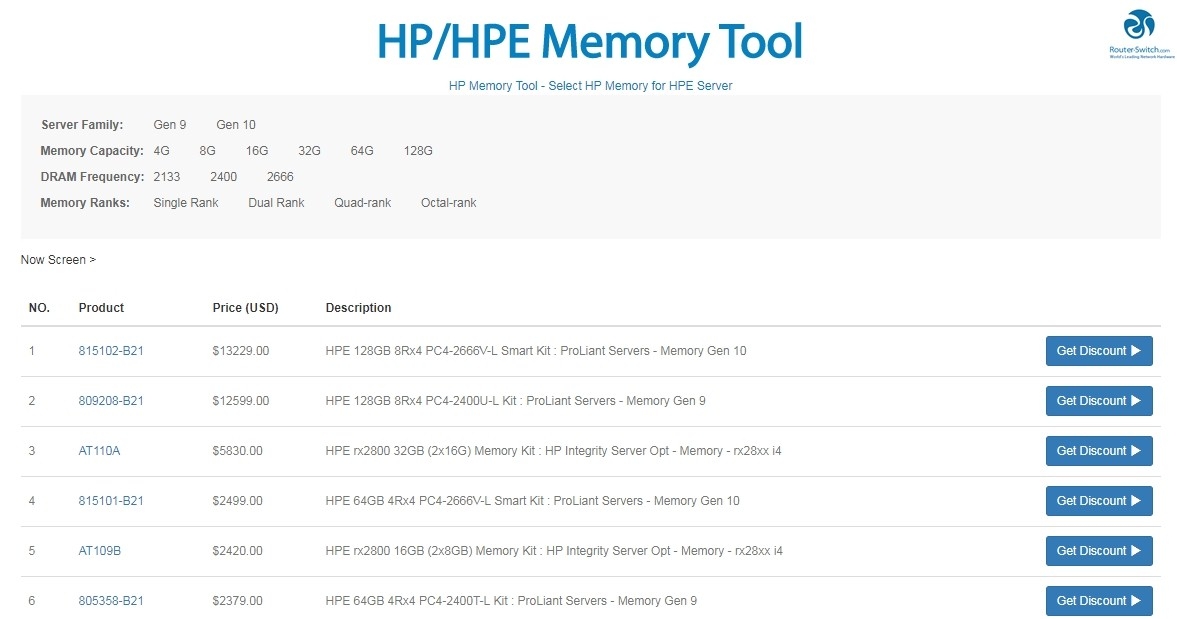Click the Description column header
1177x619 pixels.
(358, 308)
